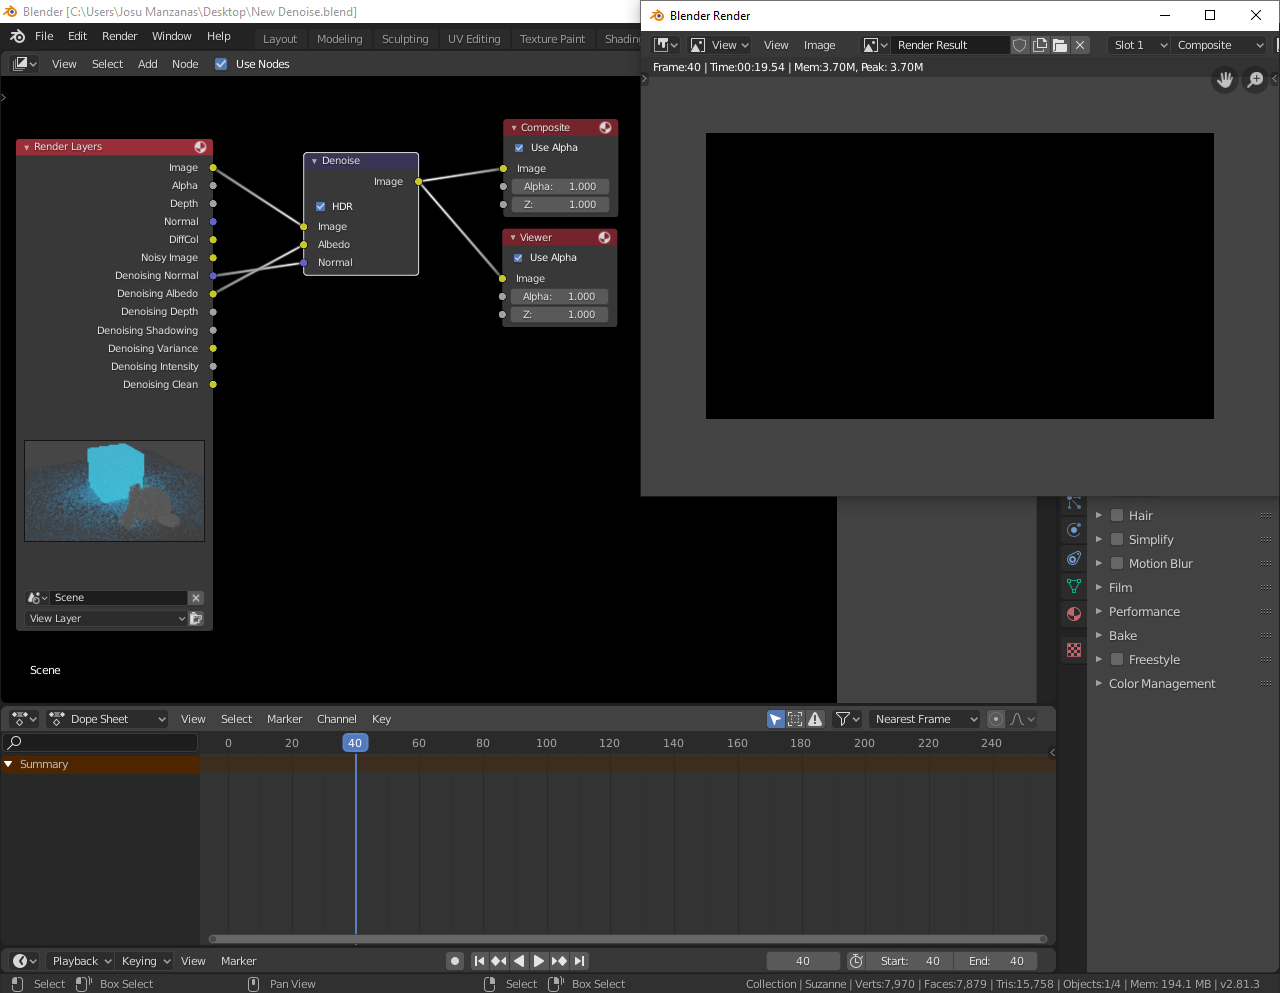Click the zoom magnifier icon in render window
This screenshot has height=993, width=1280.
click(x=1255, y=80)
